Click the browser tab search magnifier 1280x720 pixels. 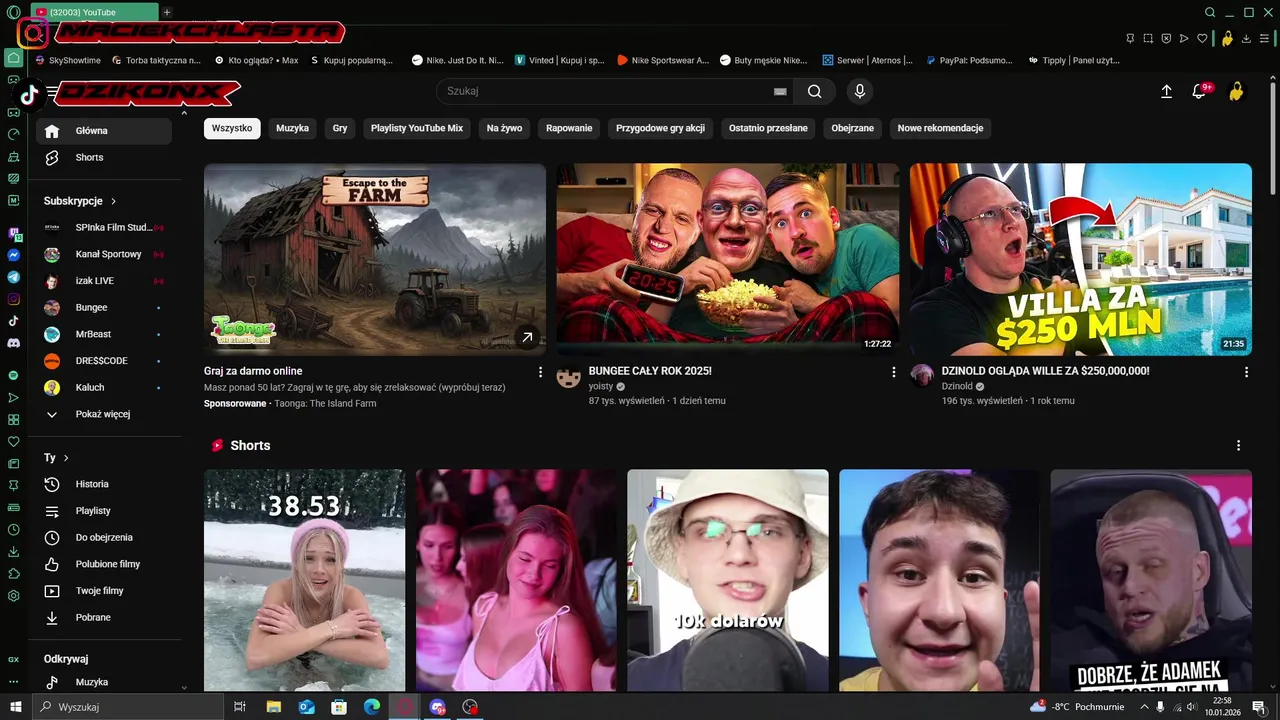[x=1210, y=12]
